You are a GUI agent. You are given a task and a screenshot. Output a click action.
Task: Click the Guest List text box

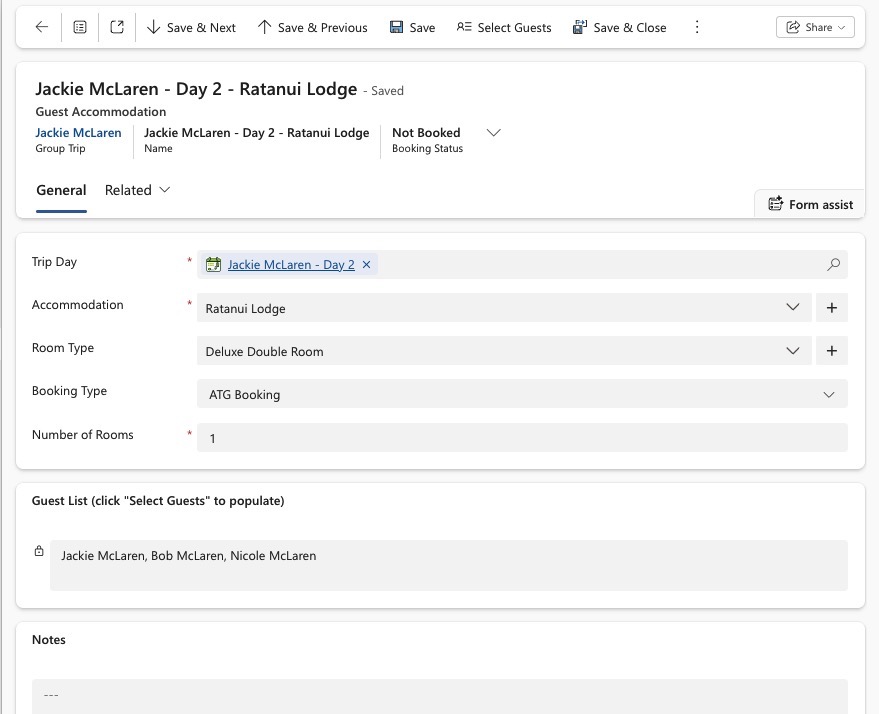pos(448,565)
